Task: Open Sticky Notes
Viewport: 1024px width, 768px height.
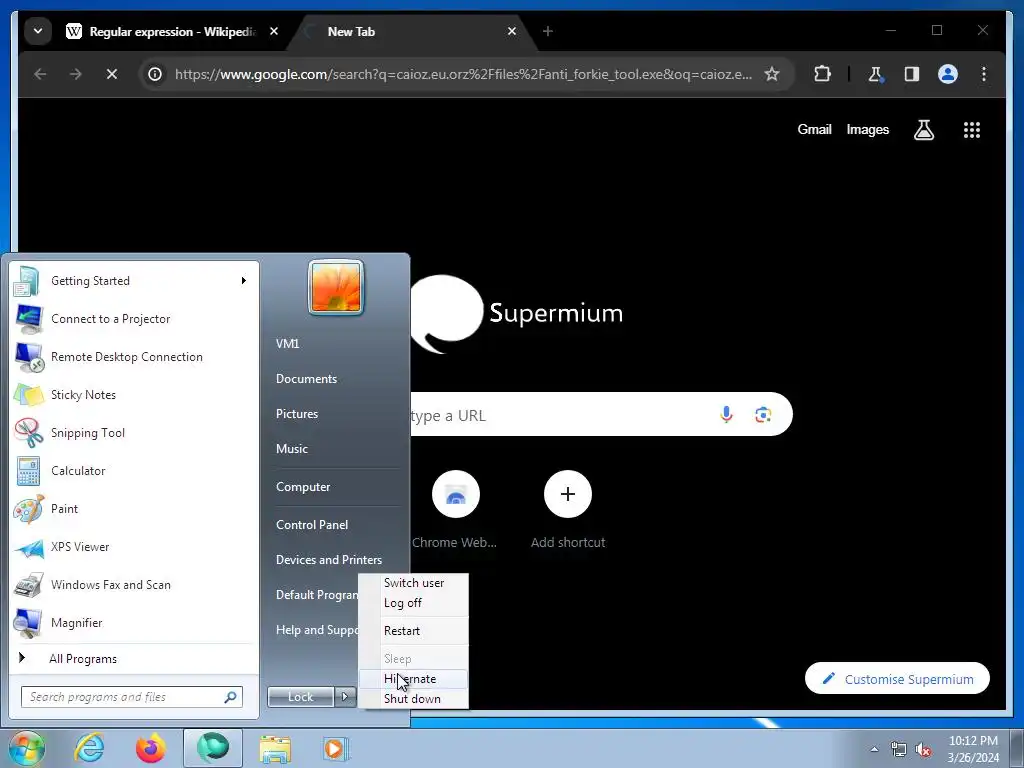Action: (133, 394)
